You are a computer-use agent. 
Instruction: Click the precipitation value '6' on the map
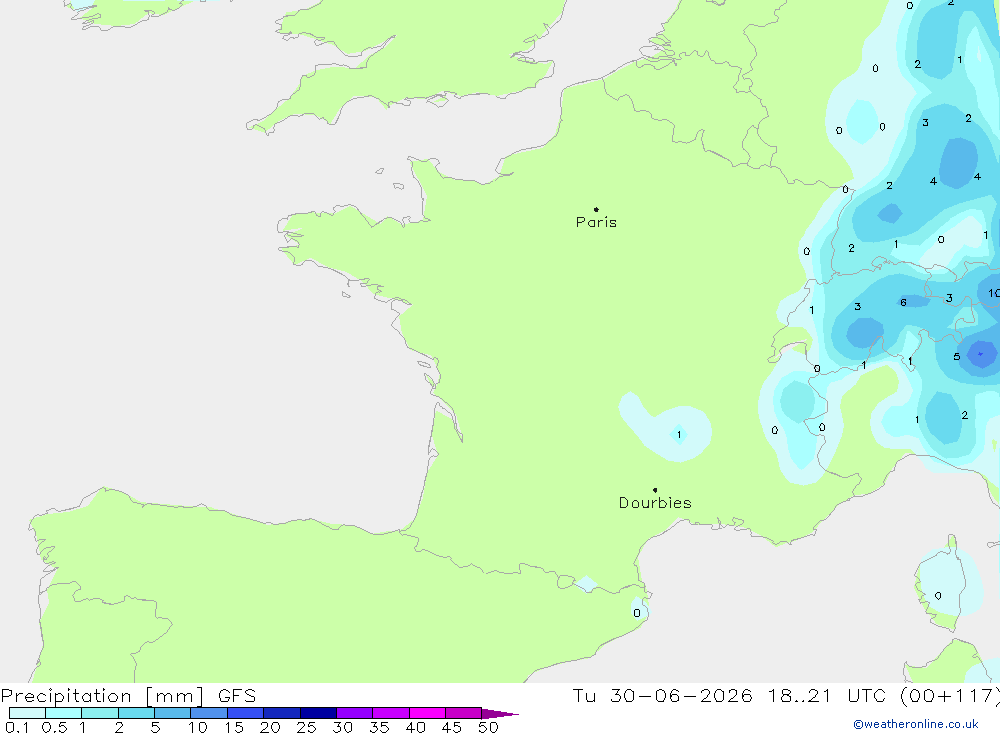click(903, 302)
